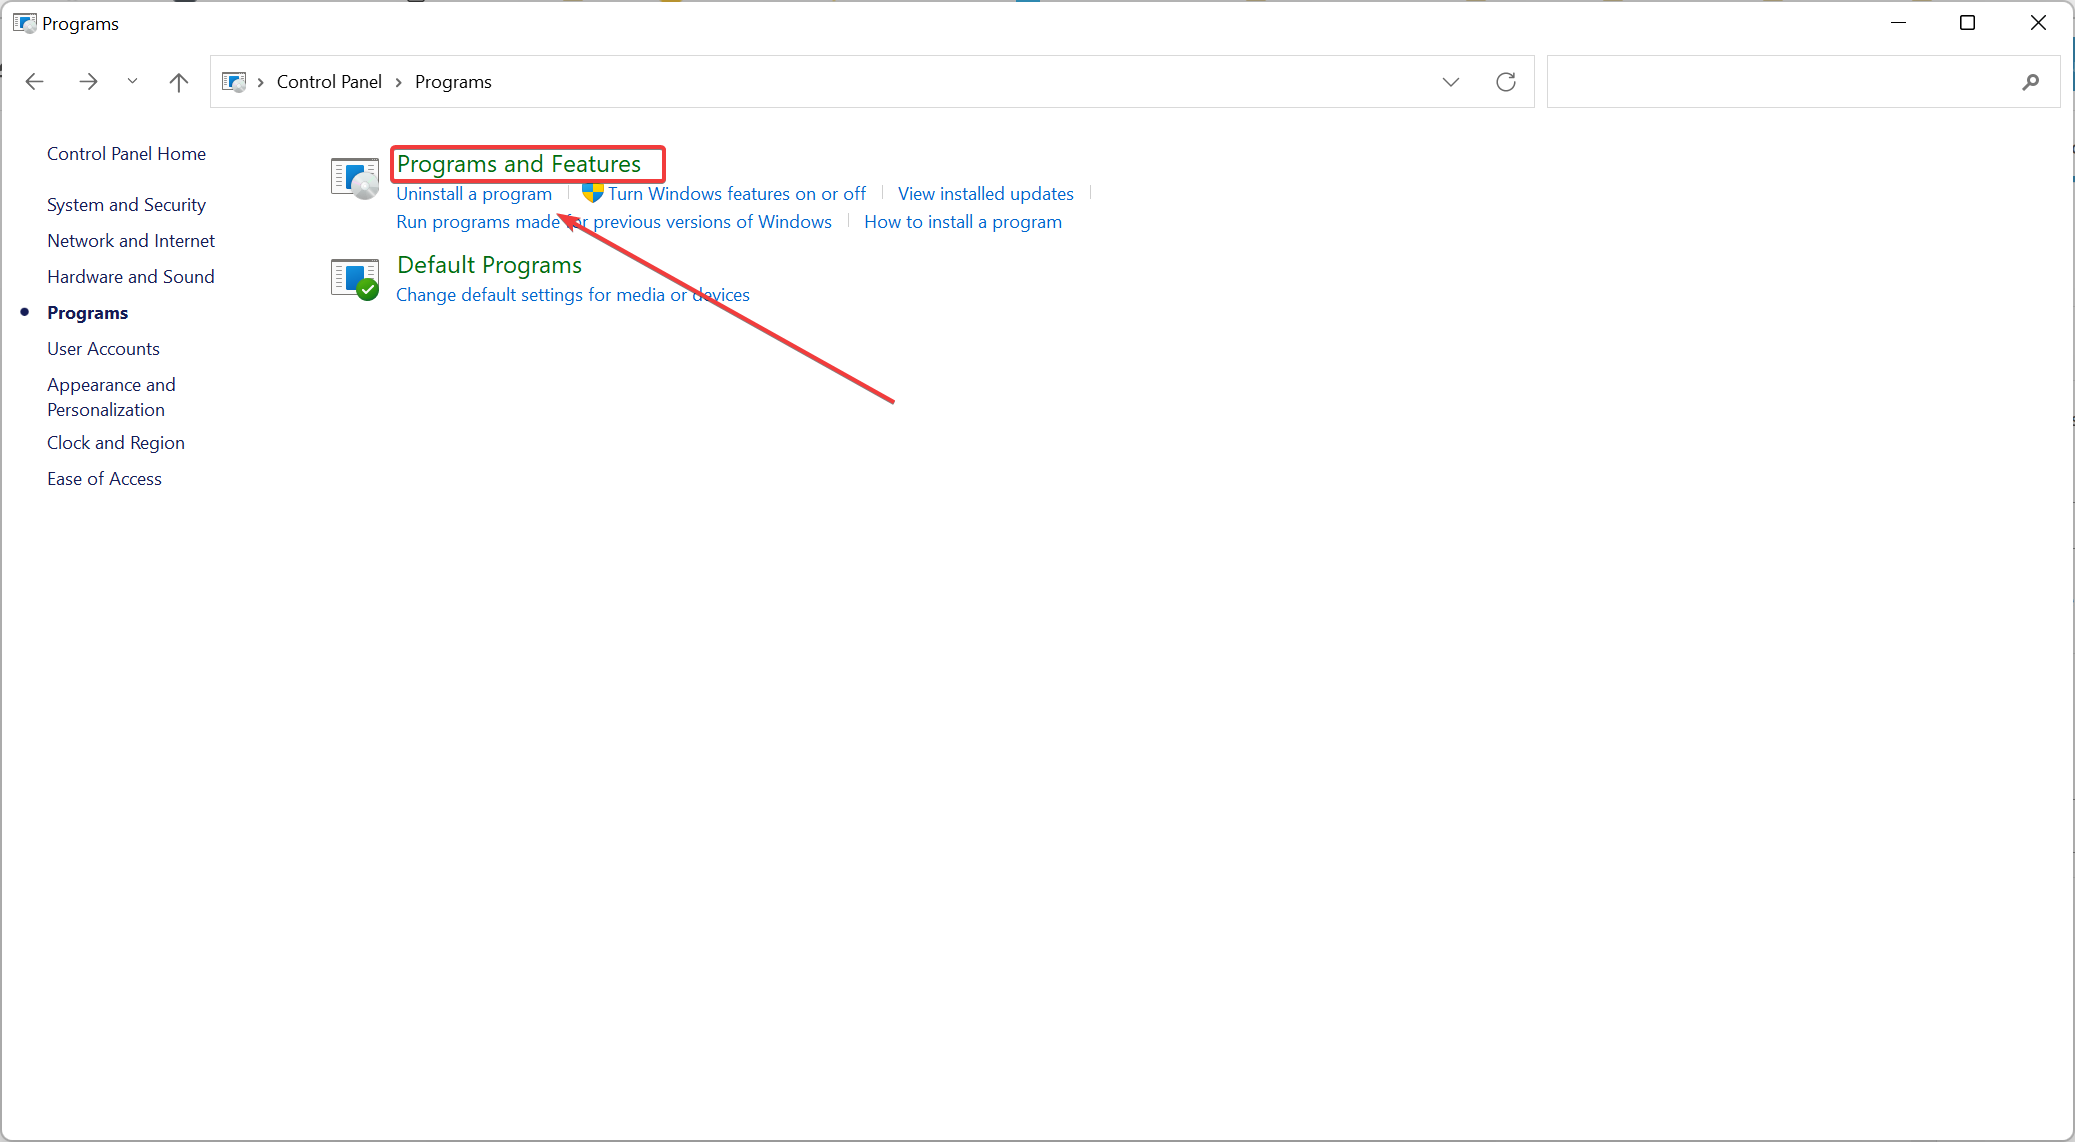Go to User Accounts category
The image size is (2075, 1142).
[x=103, y=349]
